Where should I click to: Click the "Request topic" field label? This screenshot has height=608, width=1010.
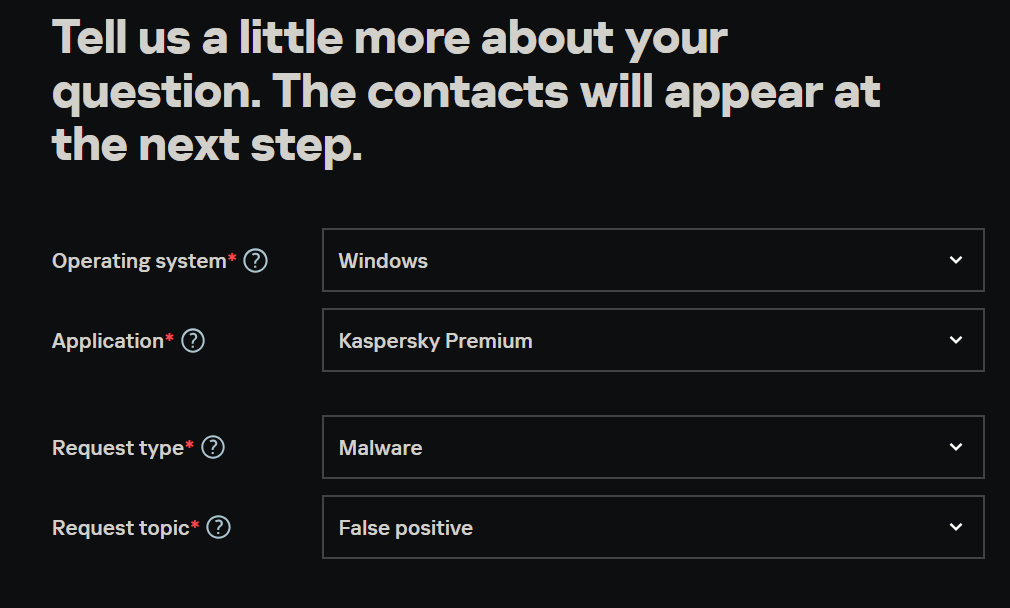point(120,528)
